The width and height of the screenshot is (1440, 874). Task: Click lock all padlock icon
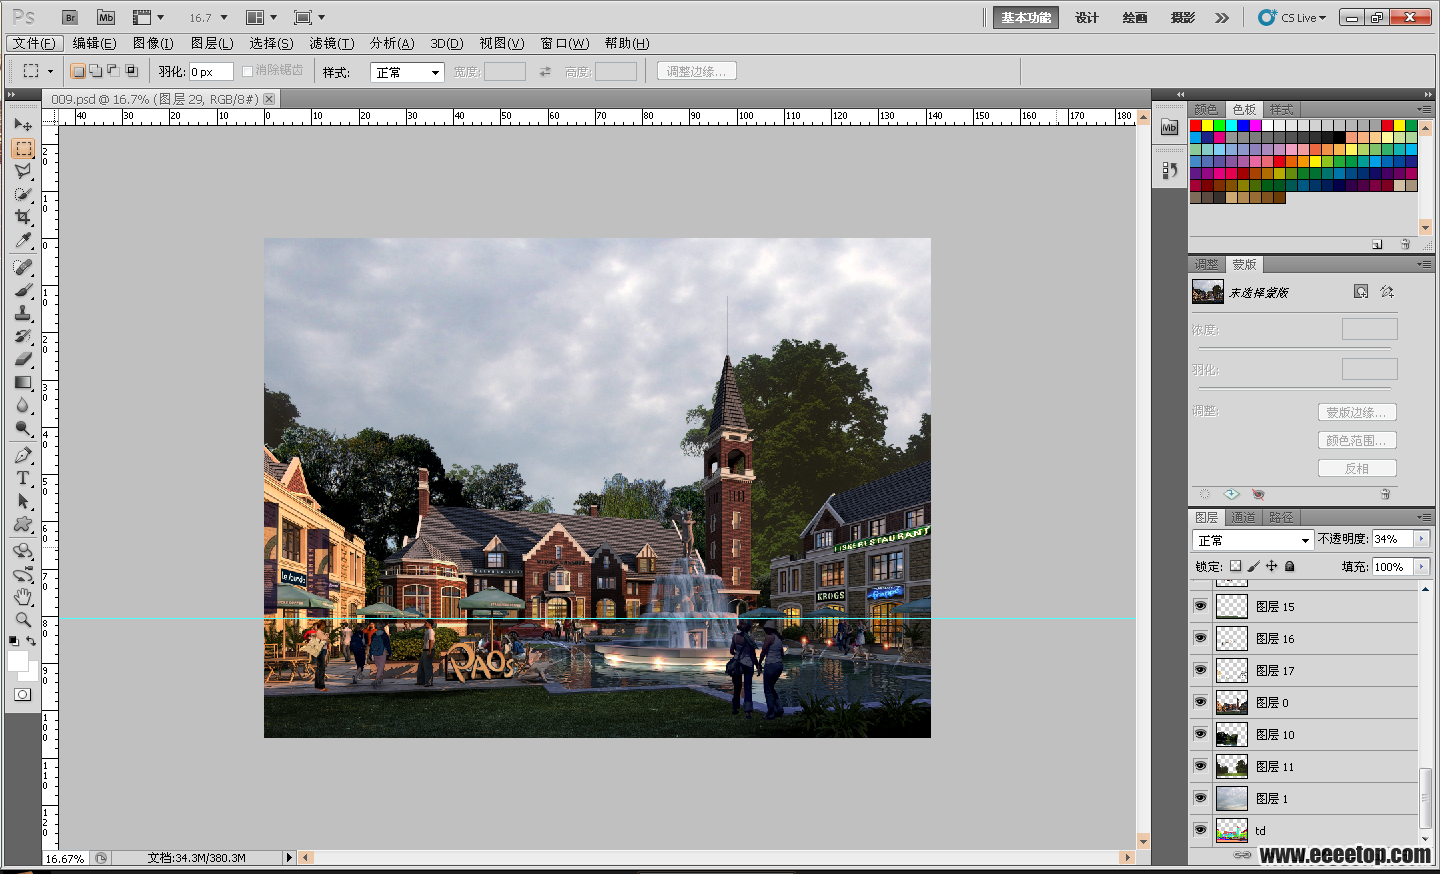point(1290,566)
